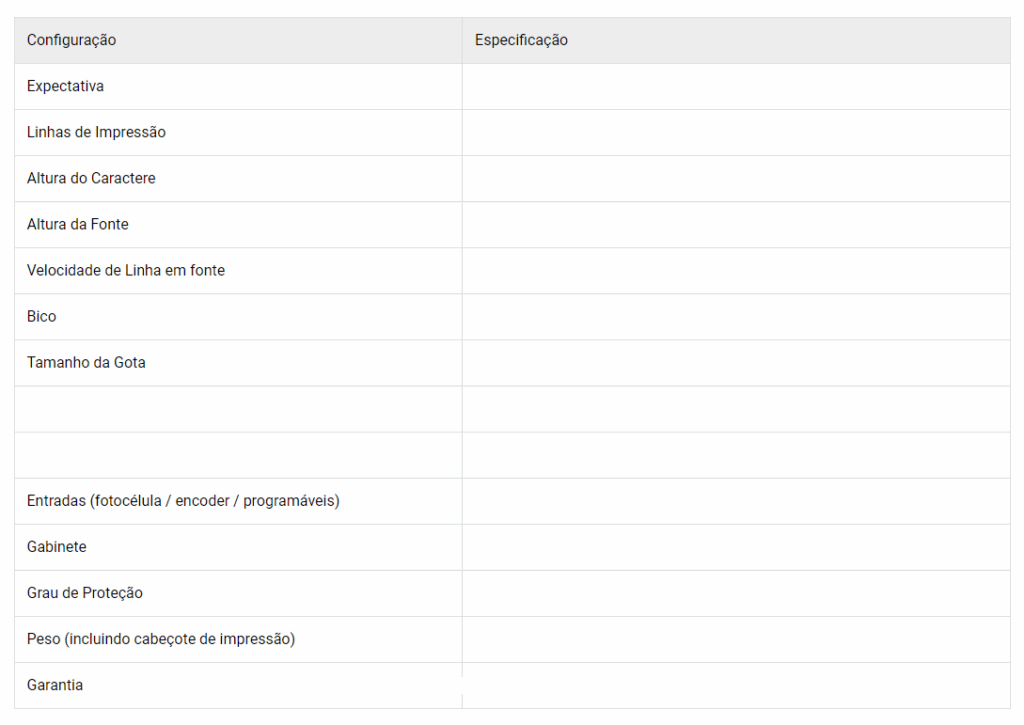The image size is (1024, 725).
Task: Click the Grau de Proteção label
Action: (x=85, y=593)
